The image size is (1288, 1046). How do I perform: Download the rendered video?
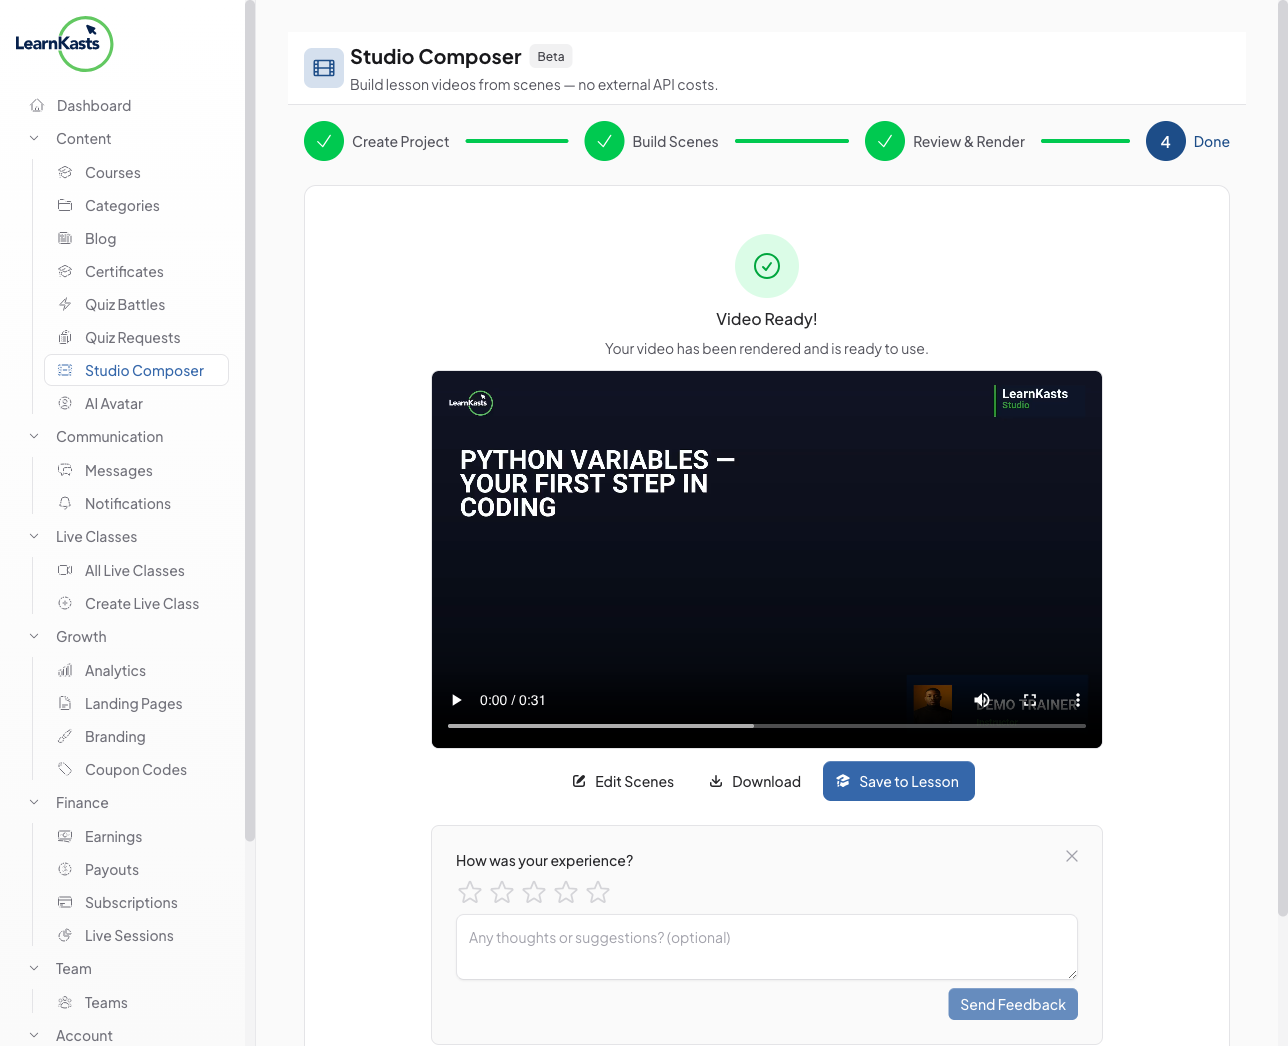tap(755, 781)
